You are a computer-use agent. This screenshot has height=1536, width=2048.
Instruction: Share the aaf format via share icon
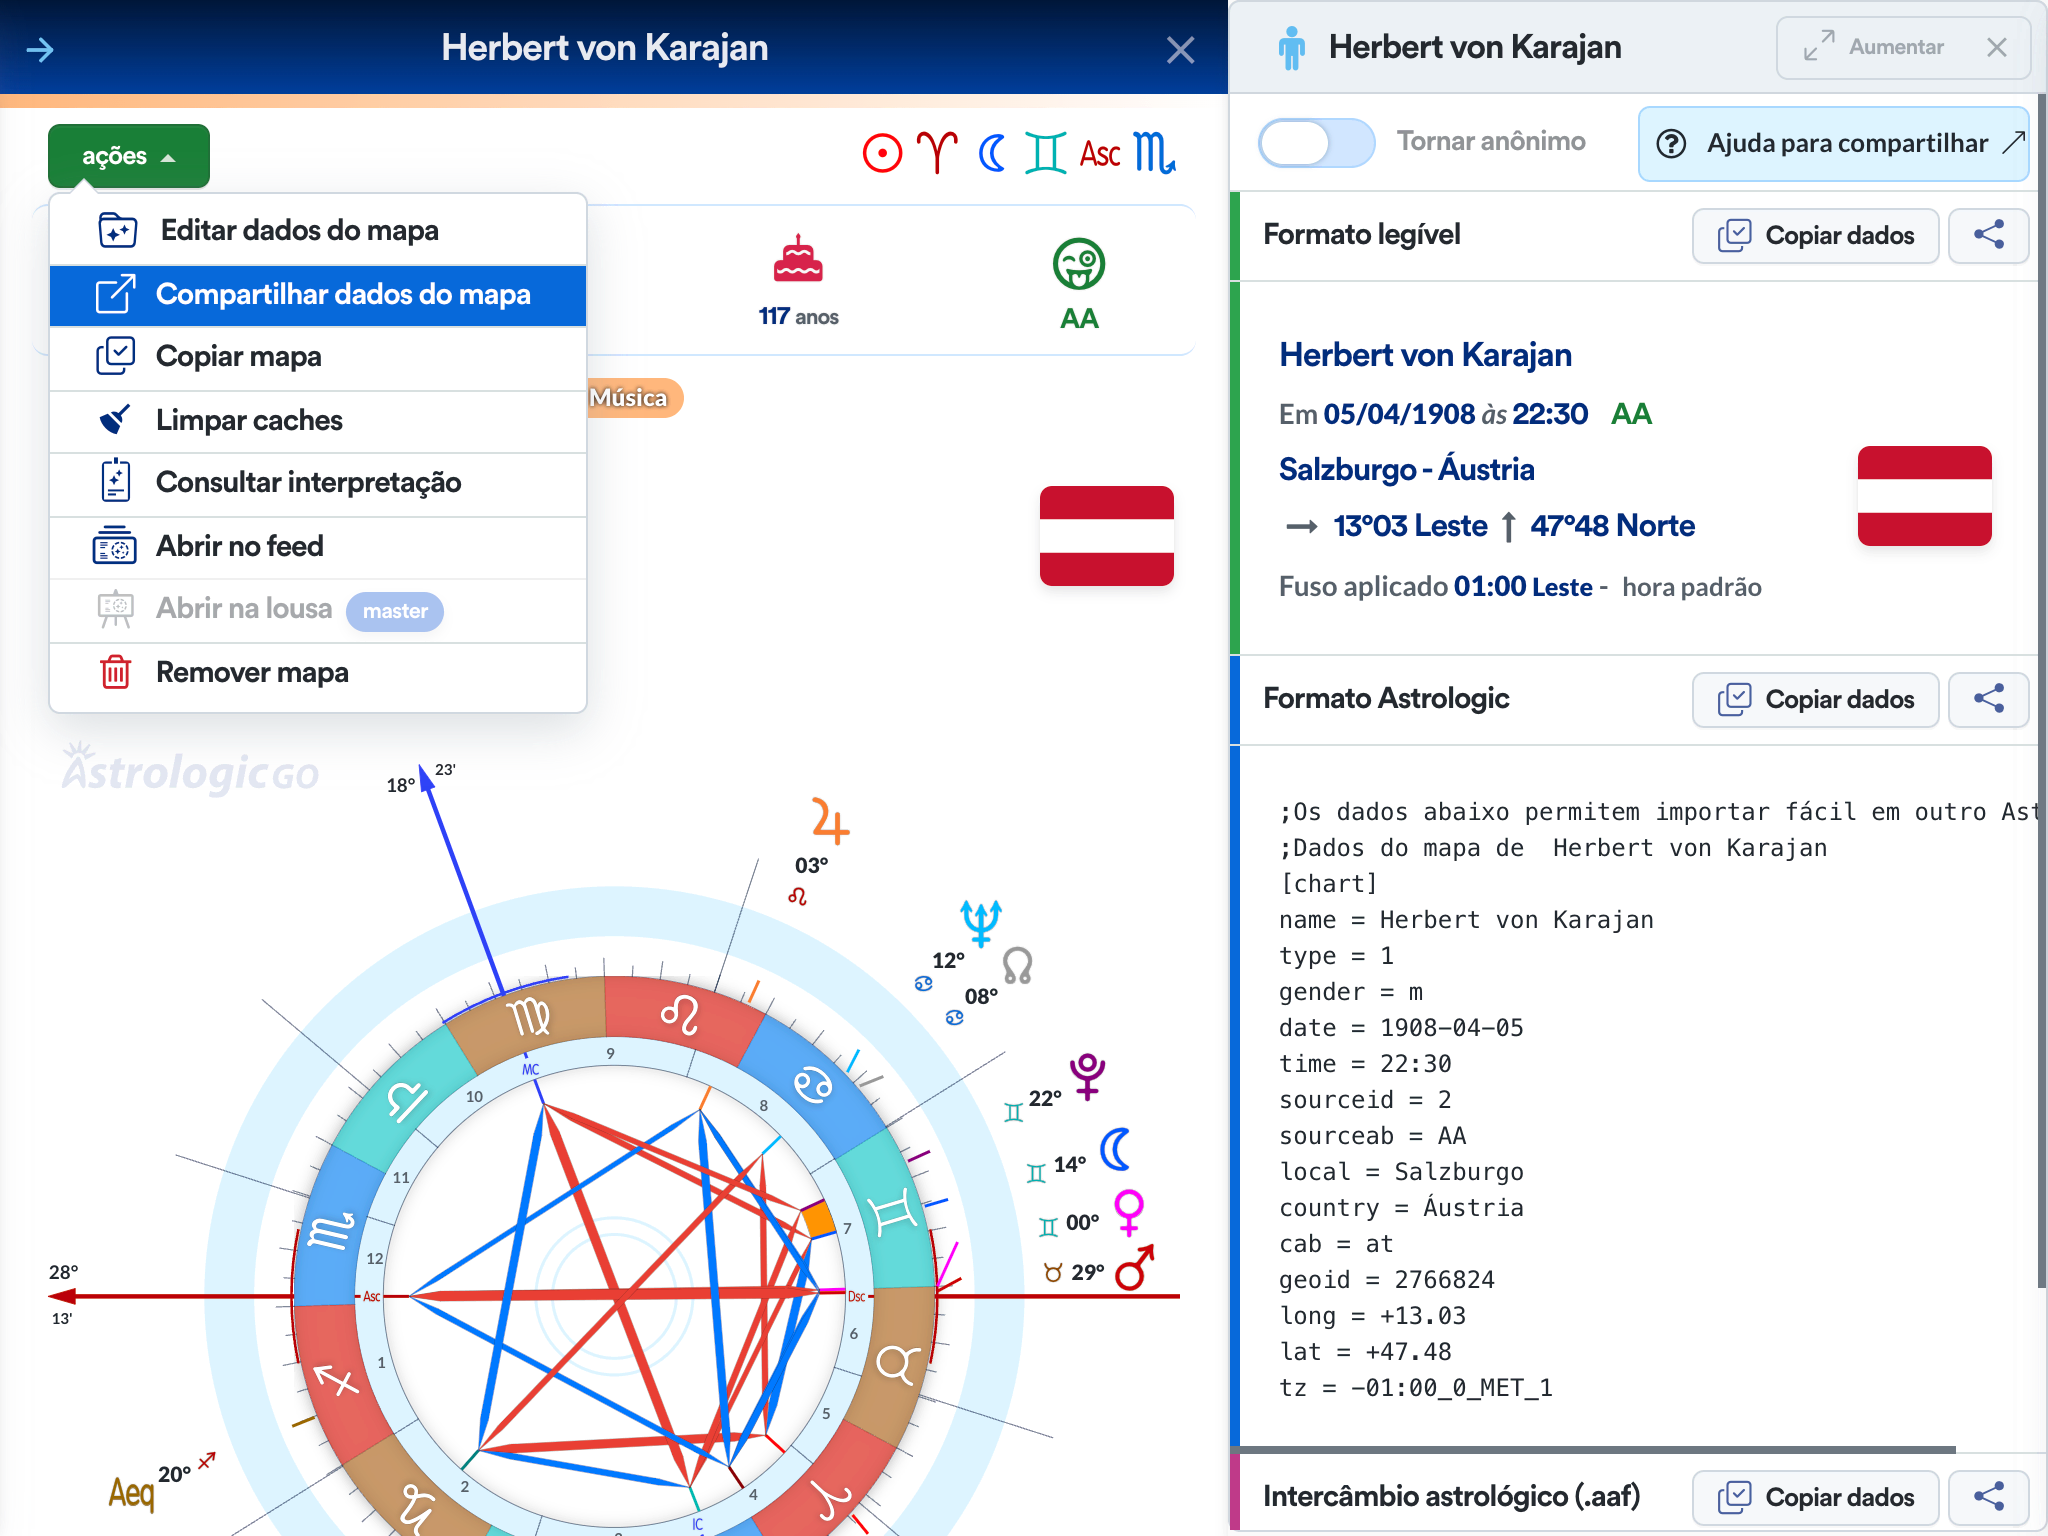pos(1988,1497)
